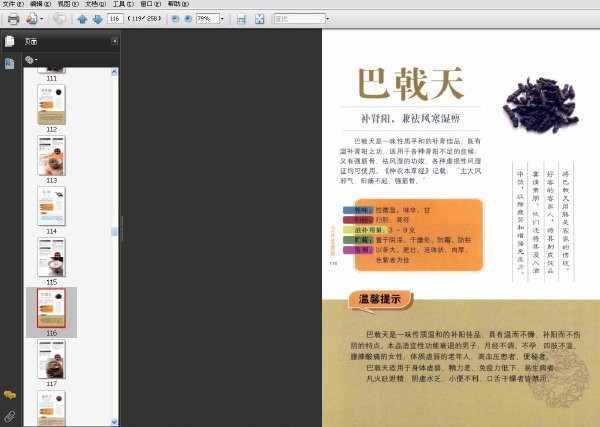Click the zoom out minus button
This screenshot has width=600, height=427.
(175, 18)
